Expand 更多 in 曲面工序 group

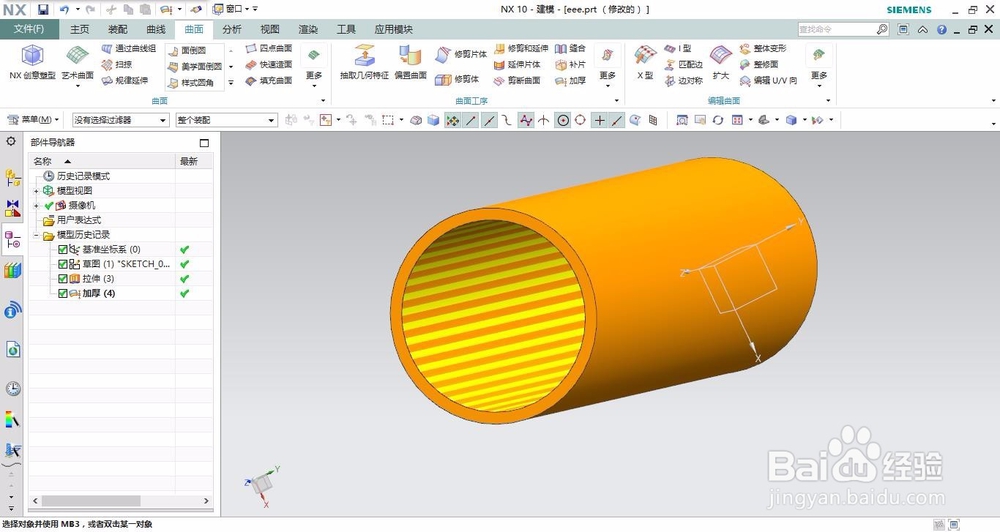click(607, 66)
